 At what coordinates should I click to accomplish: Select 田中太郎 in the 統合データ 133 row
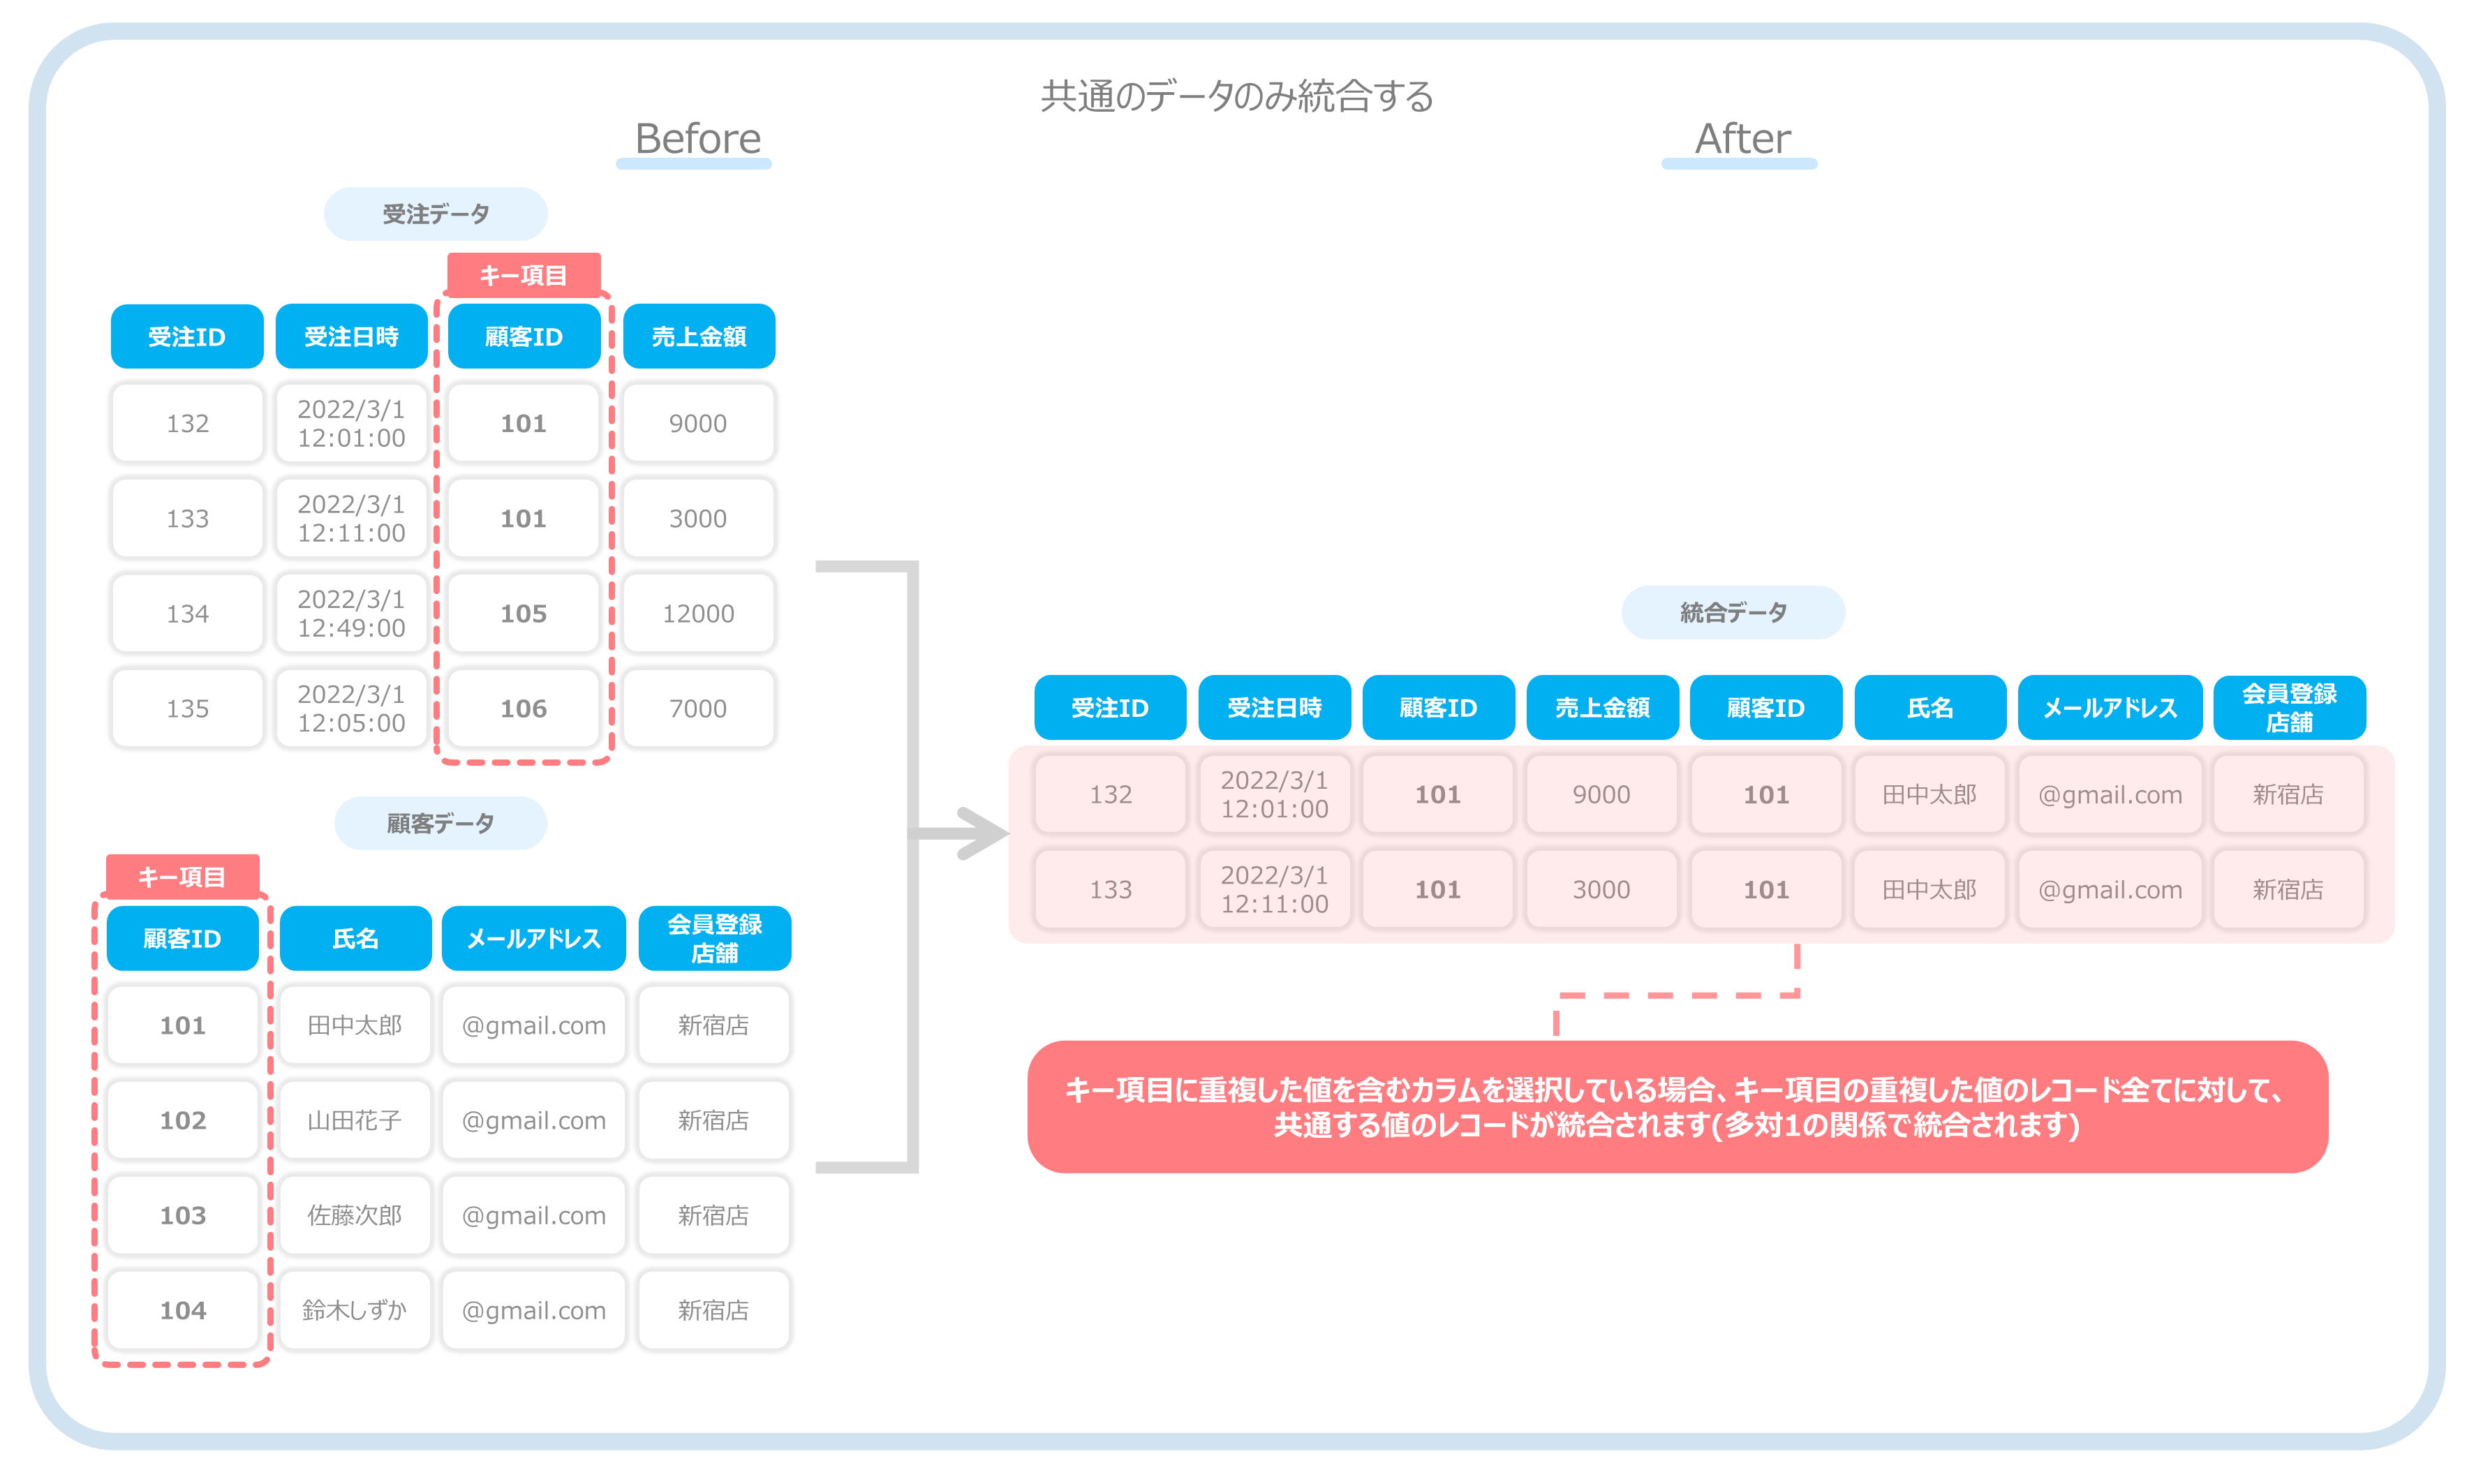(x=1930, y=889)
